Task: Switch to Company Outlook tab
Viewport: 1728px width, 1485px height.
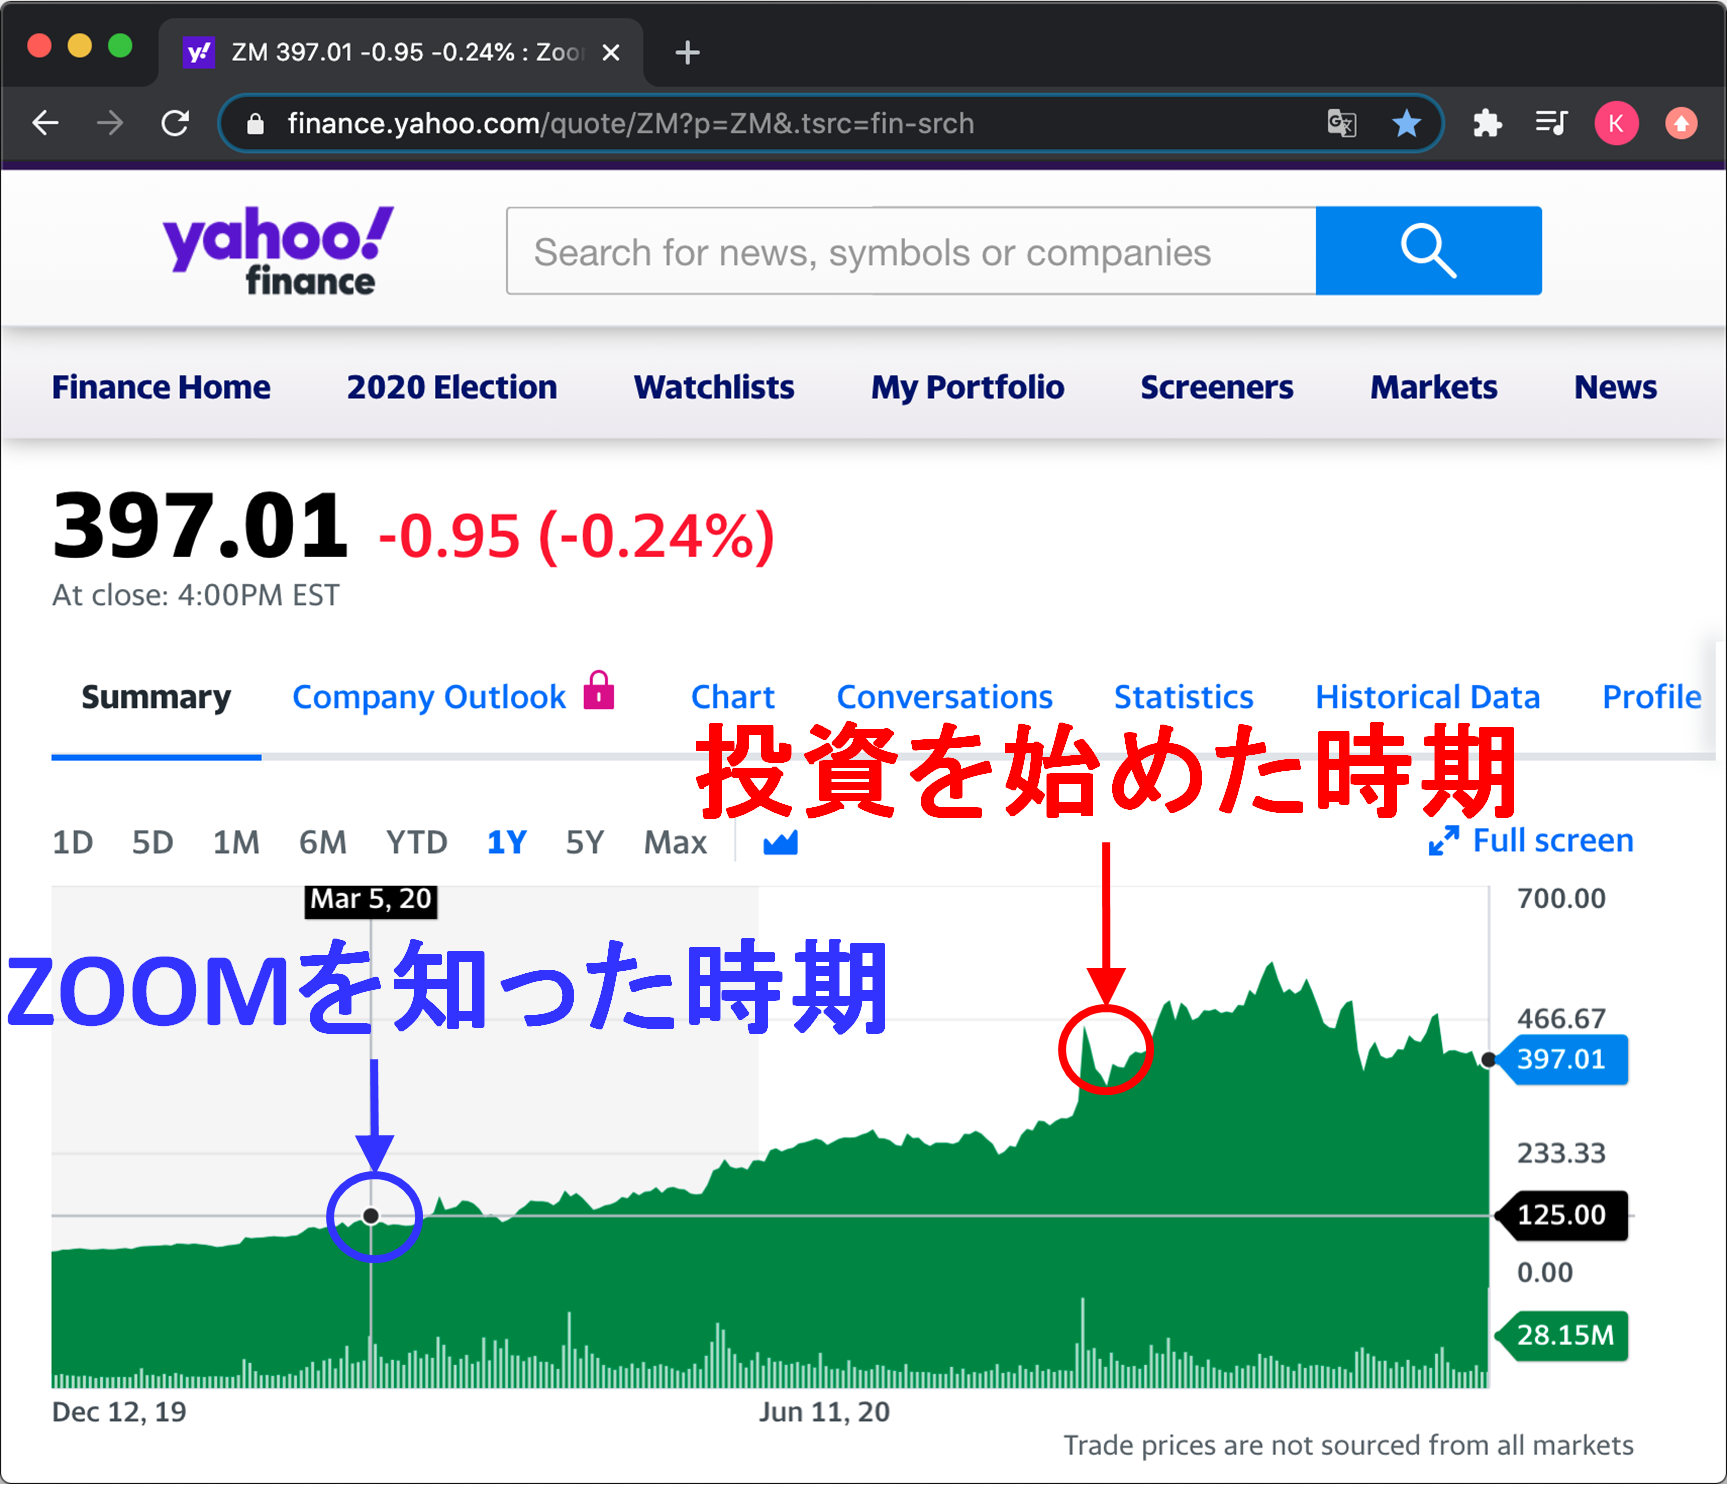Action: point(429,697)
